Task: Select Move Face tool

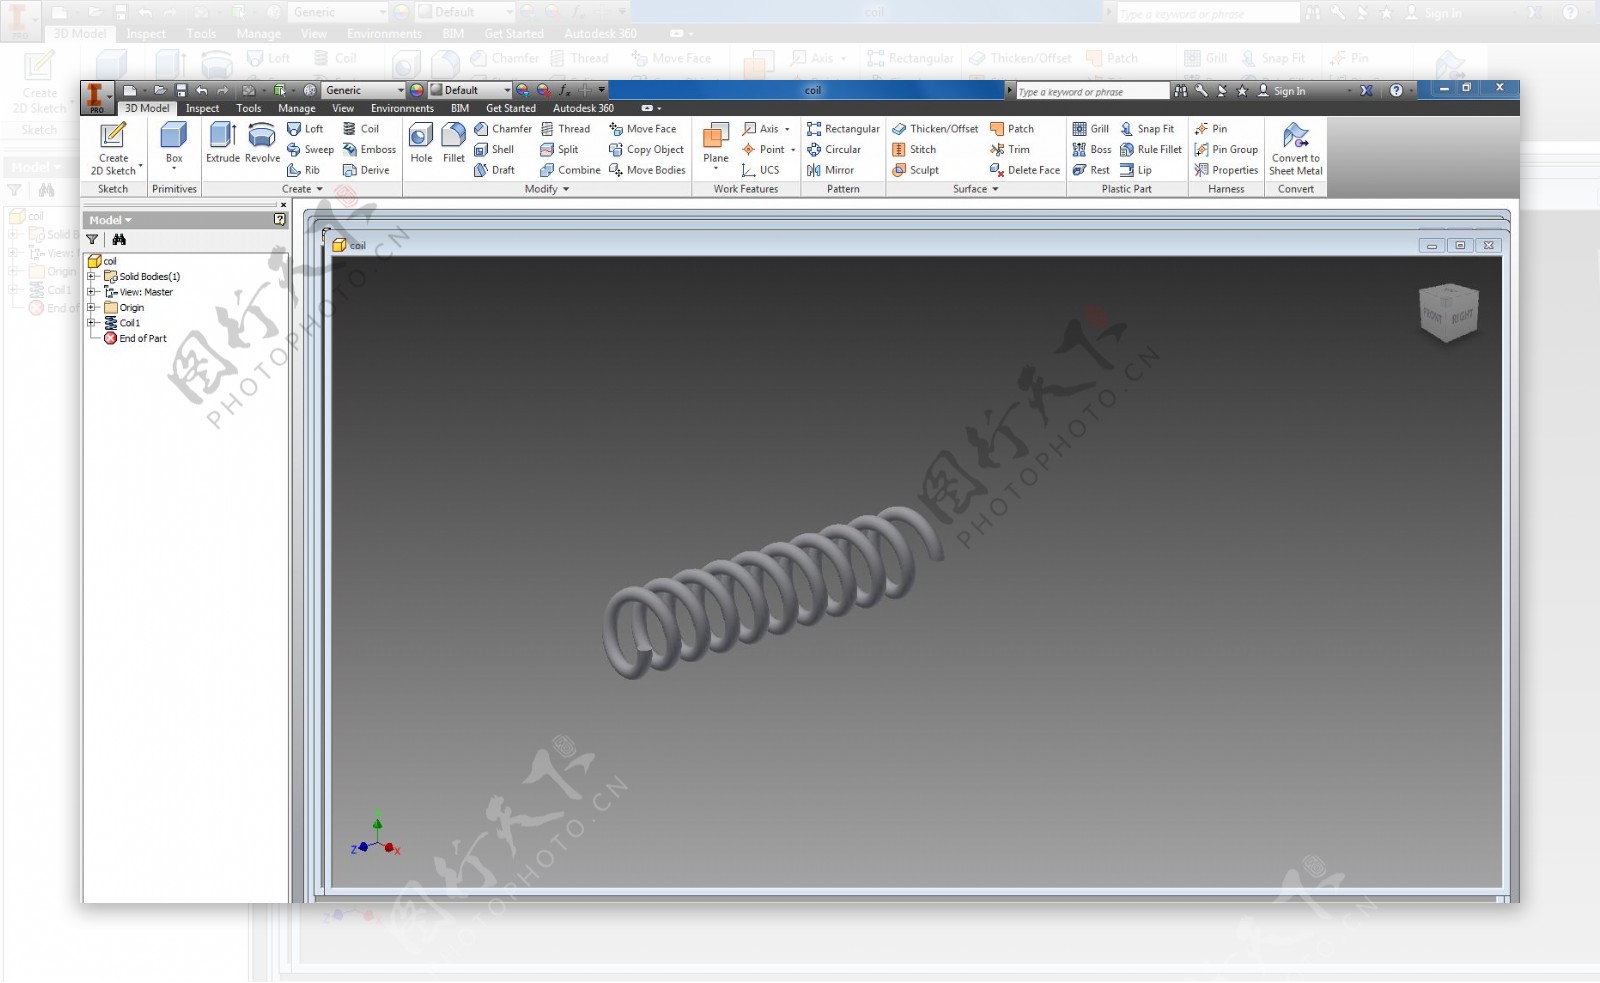Action: point(643,129)
